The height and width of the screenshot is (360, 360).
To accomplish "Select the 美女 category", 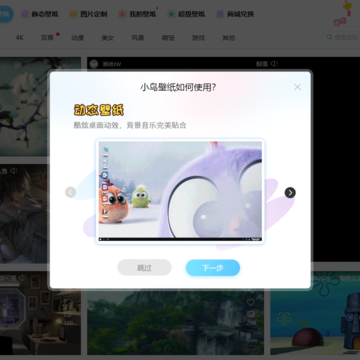I will tap(108, 38).
